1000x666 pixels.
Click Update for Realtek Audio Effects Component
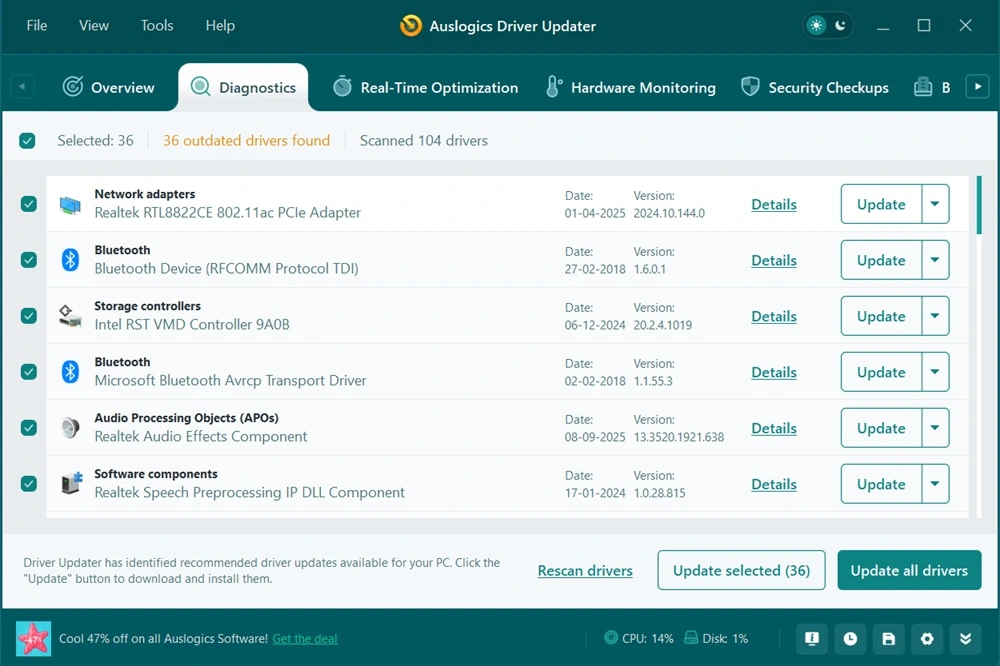[x=881, y=427]
